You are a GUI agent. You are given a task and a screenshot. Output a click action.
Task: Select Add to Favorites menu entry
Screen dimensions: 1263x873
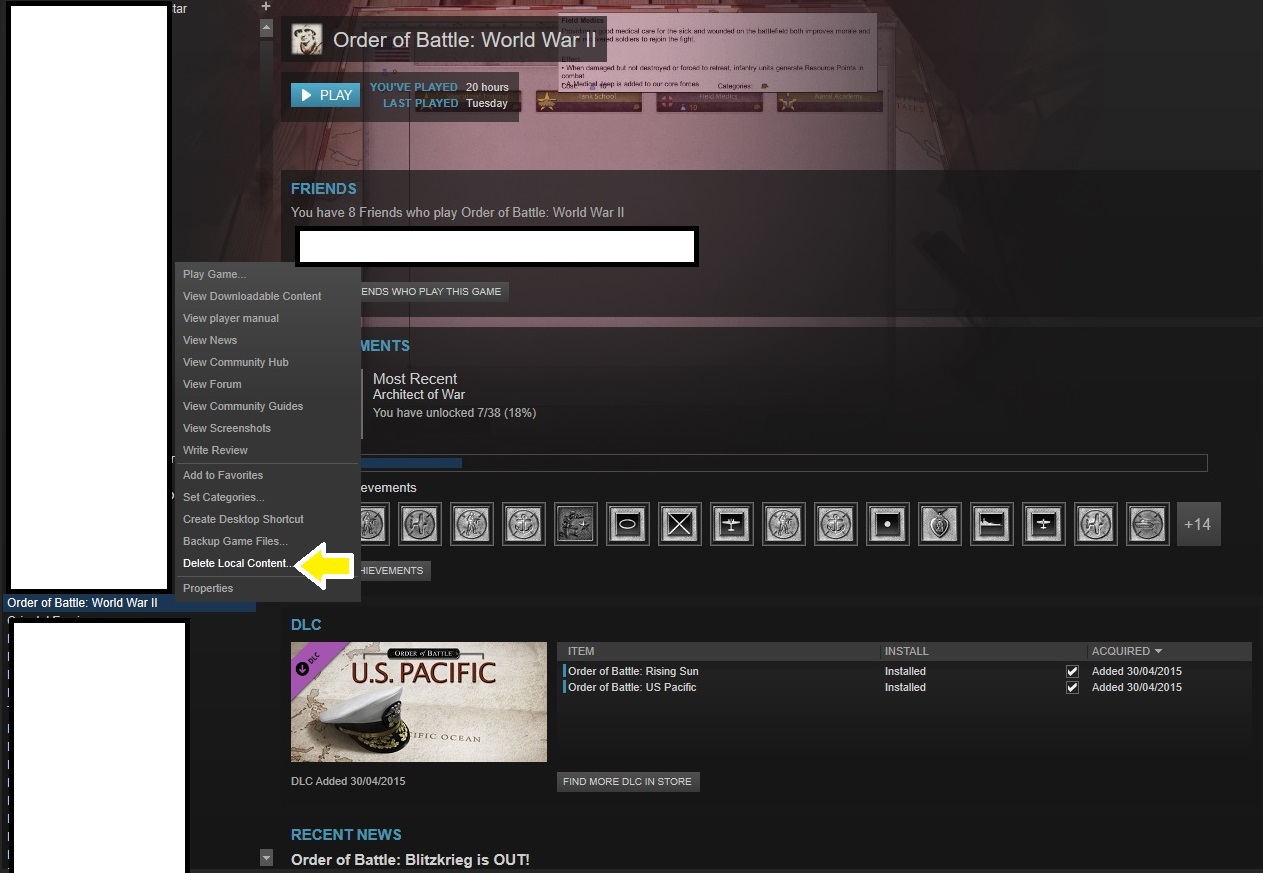point(223,475)
